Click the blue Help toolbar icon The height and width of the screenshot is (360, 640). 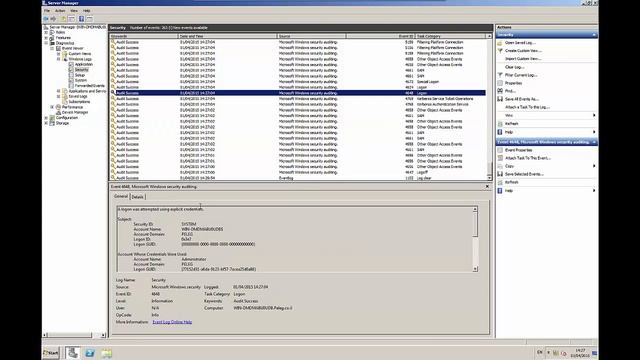81,19
